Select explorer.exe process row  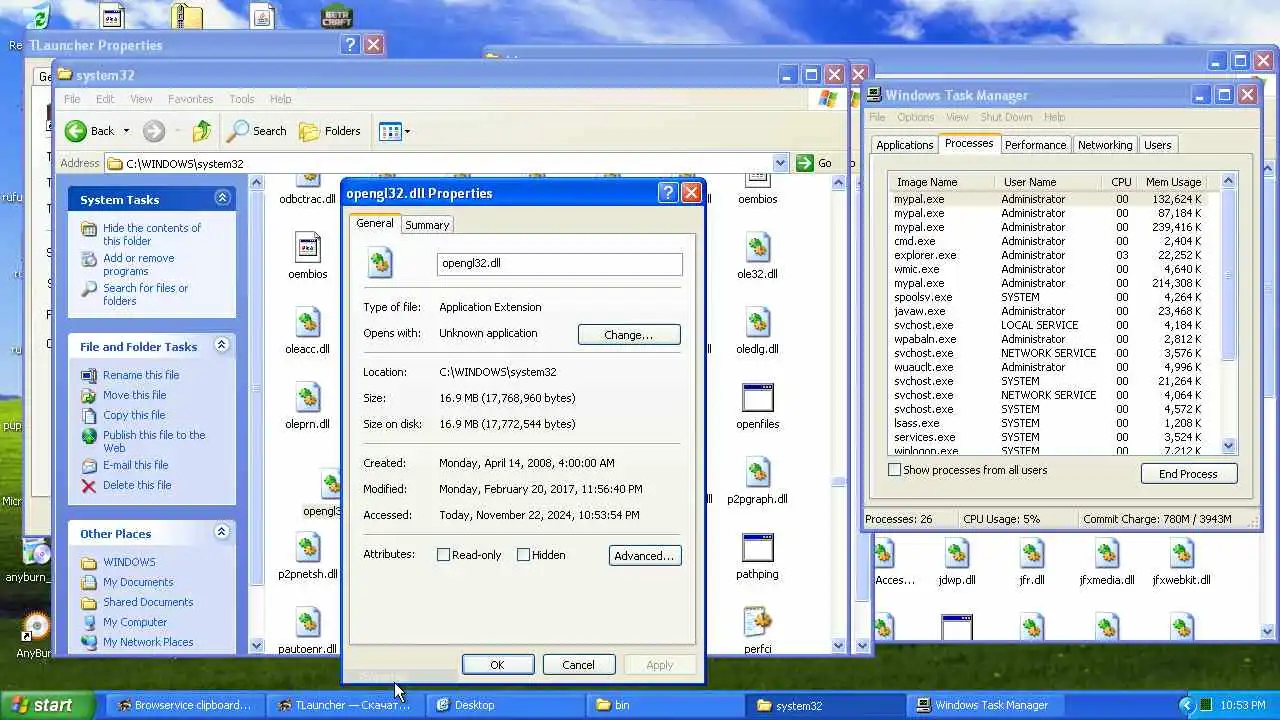coord(1048,255)
